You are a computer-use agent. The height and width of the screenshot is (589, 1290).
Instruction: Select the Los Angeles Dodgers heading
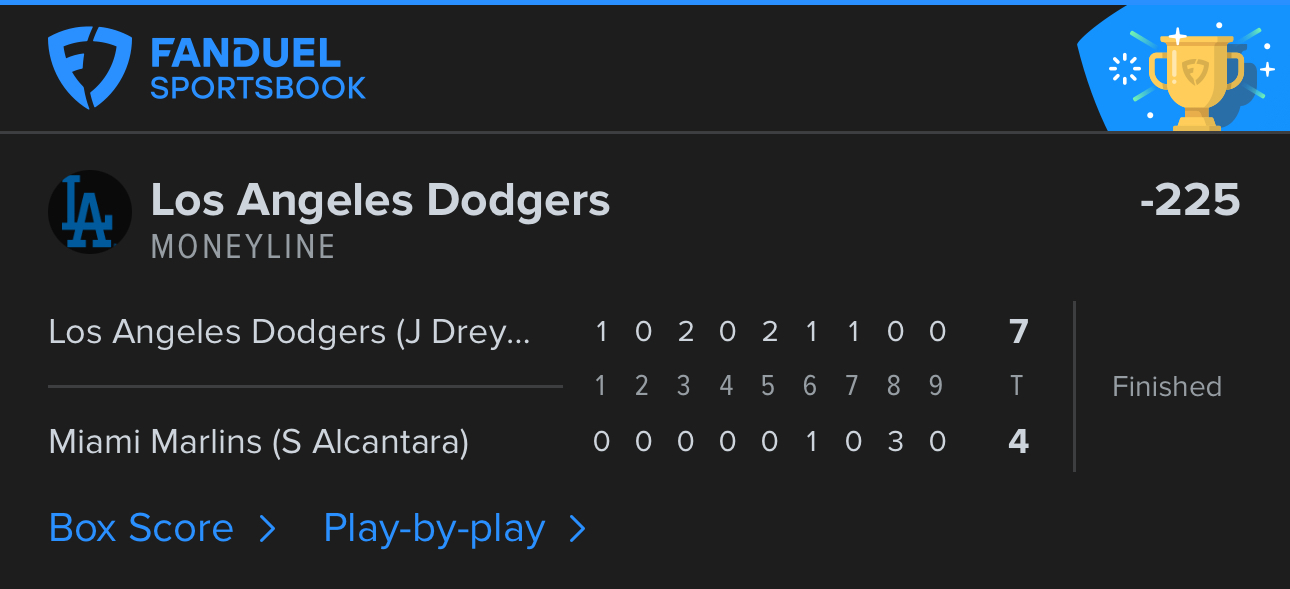(x=380, y=200)
